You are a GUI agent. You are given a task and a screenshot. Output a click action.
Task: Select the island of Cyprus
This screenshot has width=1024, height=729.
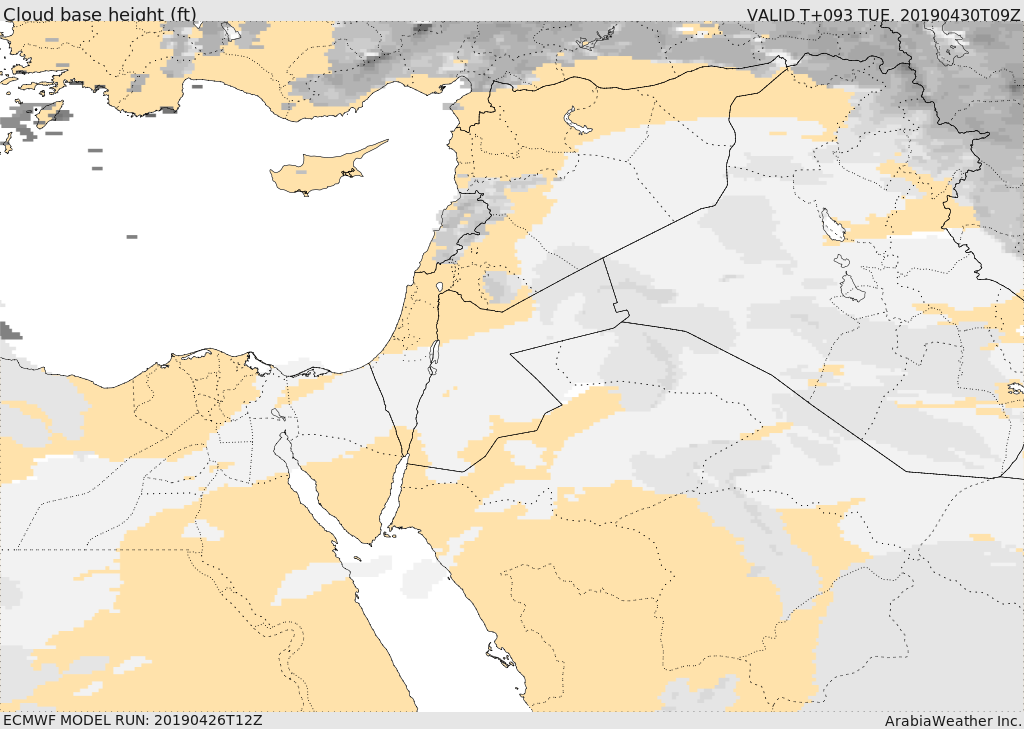tap(318, 172)
